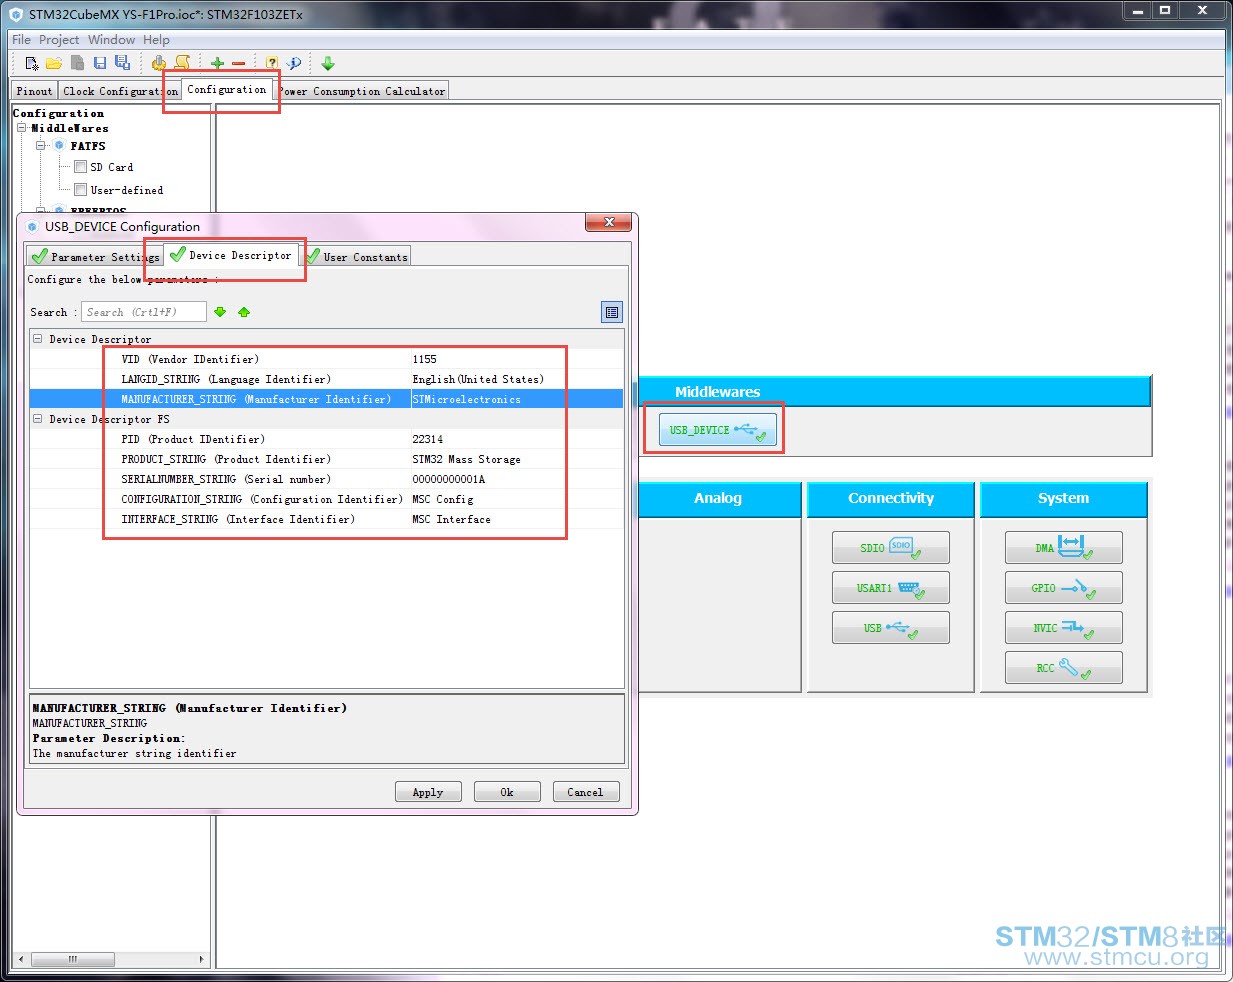Switch to the Pinout tab
This screenshot has height=982, width=1233.
pyautogui.click(x=34, y=91)
